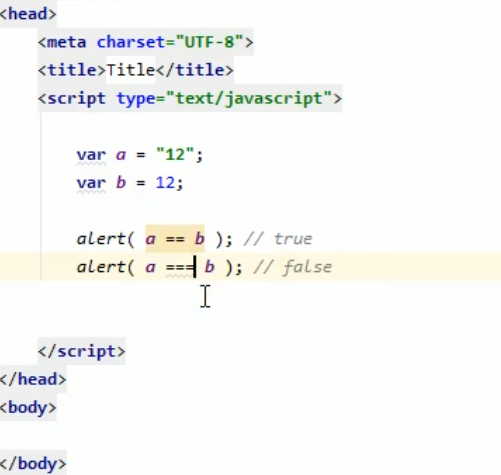Click the var keyword declaring b
Image resolution: width=501 pixels, height=475 pixels.
(91, 183)
